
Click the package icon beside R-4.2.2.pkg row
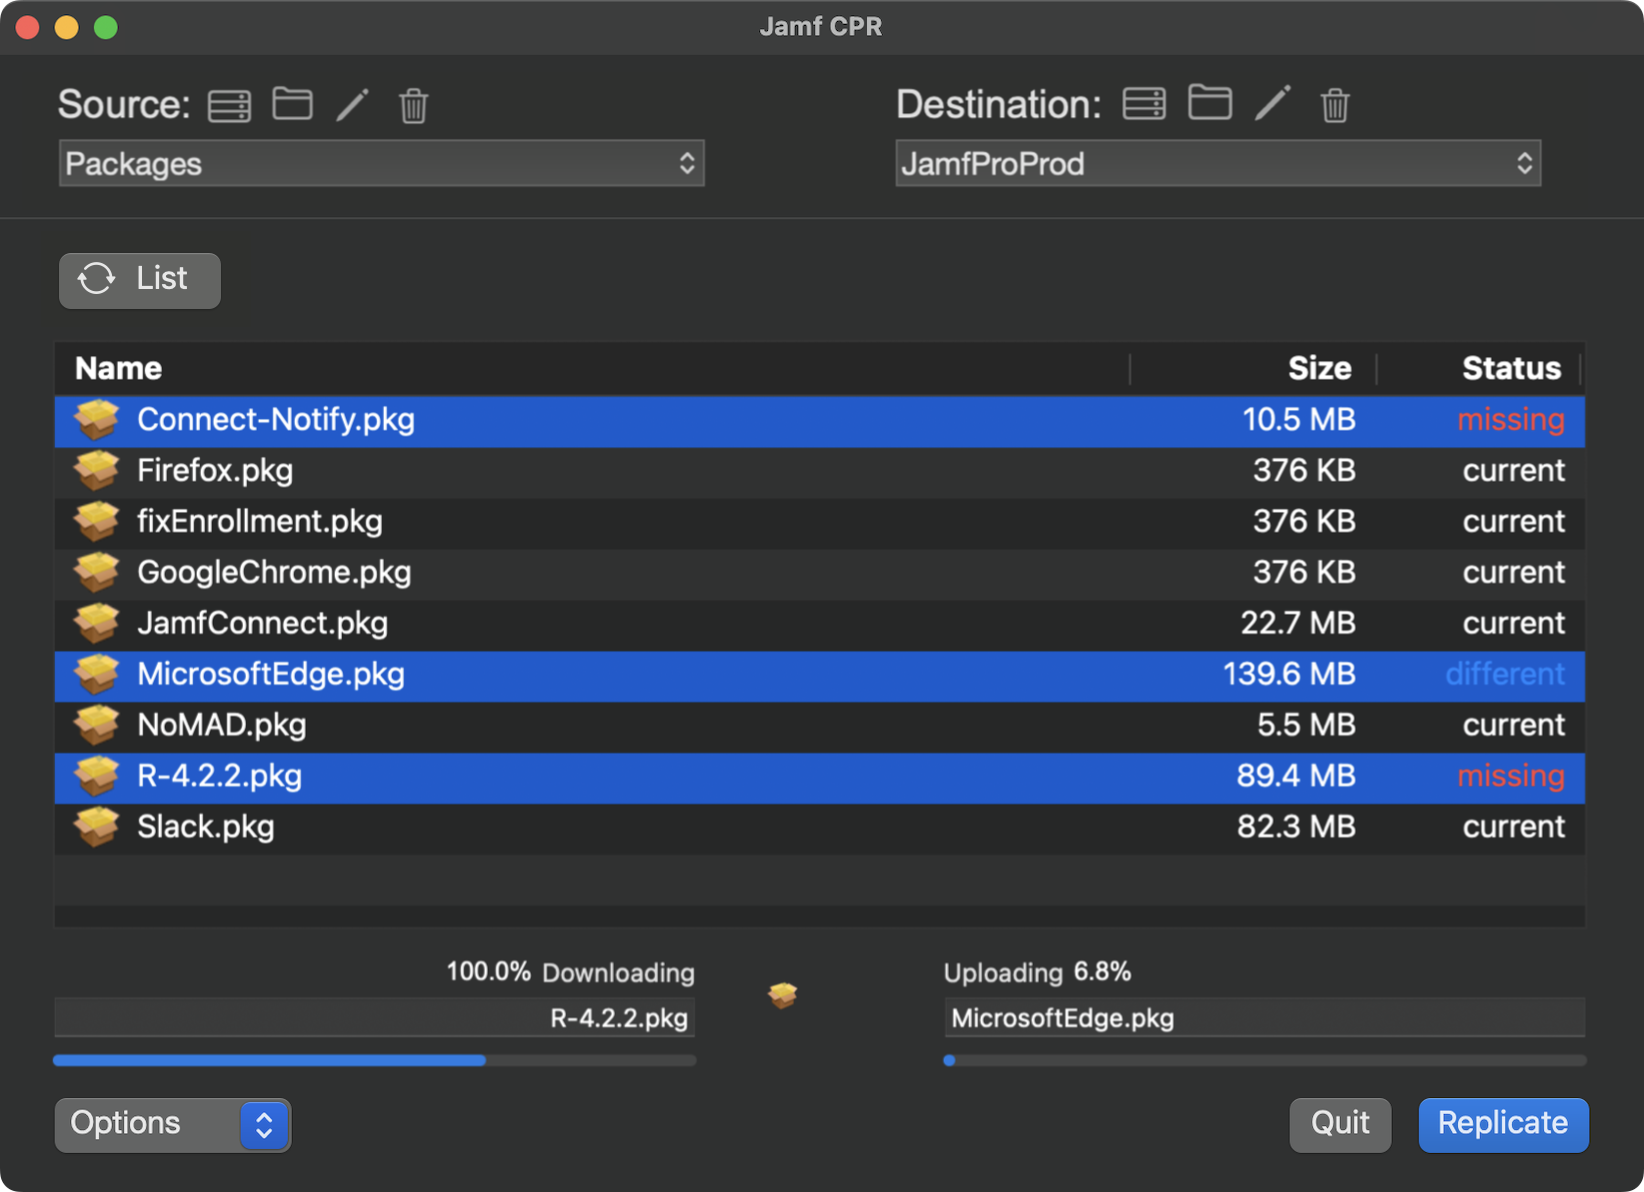point(97,777)
